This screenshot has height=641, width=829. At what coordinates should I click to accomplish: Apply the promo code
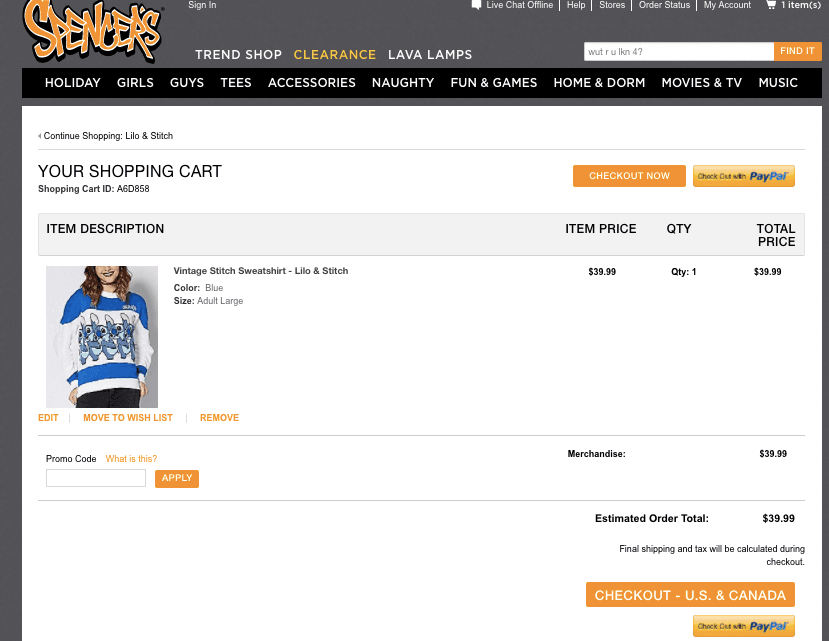[177, 478]
